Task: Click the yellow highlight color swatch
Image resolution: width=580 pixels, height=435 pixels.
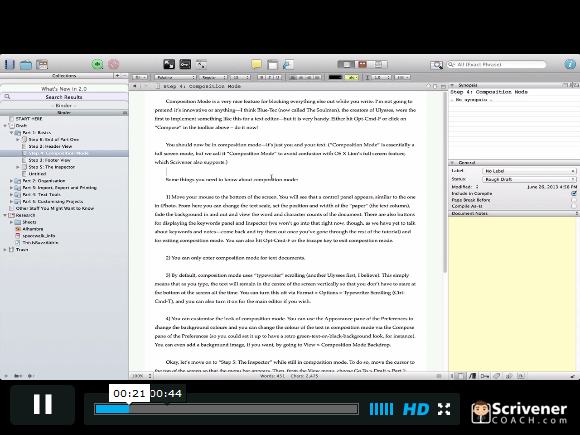Action: point(351,77)
